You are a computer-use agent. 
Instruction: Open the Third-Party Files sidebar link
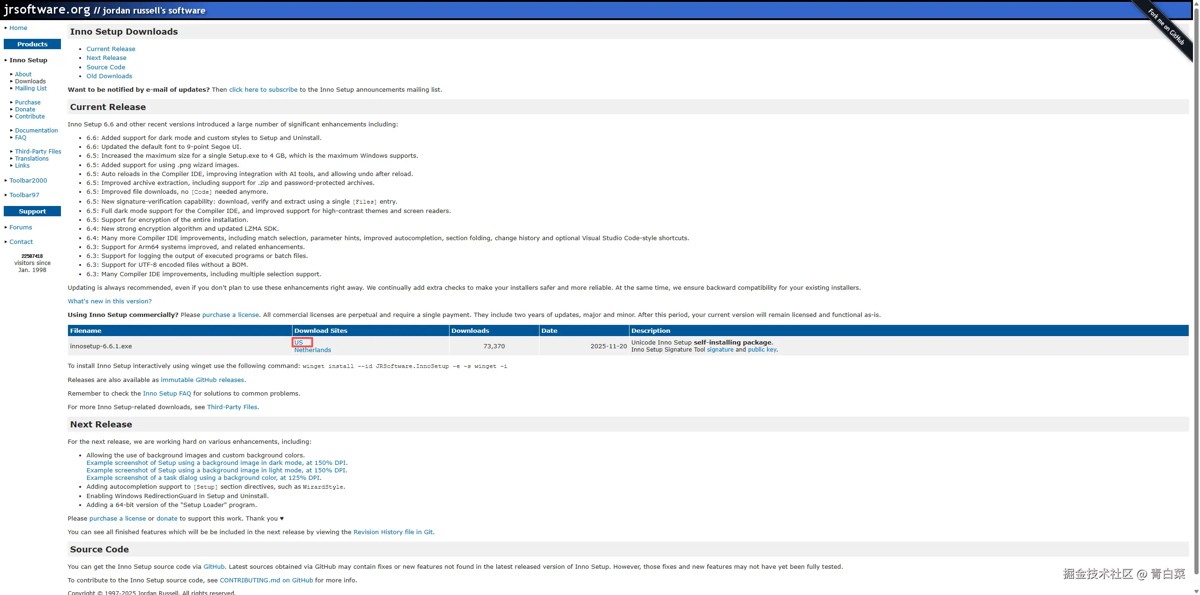pos(38,152)
